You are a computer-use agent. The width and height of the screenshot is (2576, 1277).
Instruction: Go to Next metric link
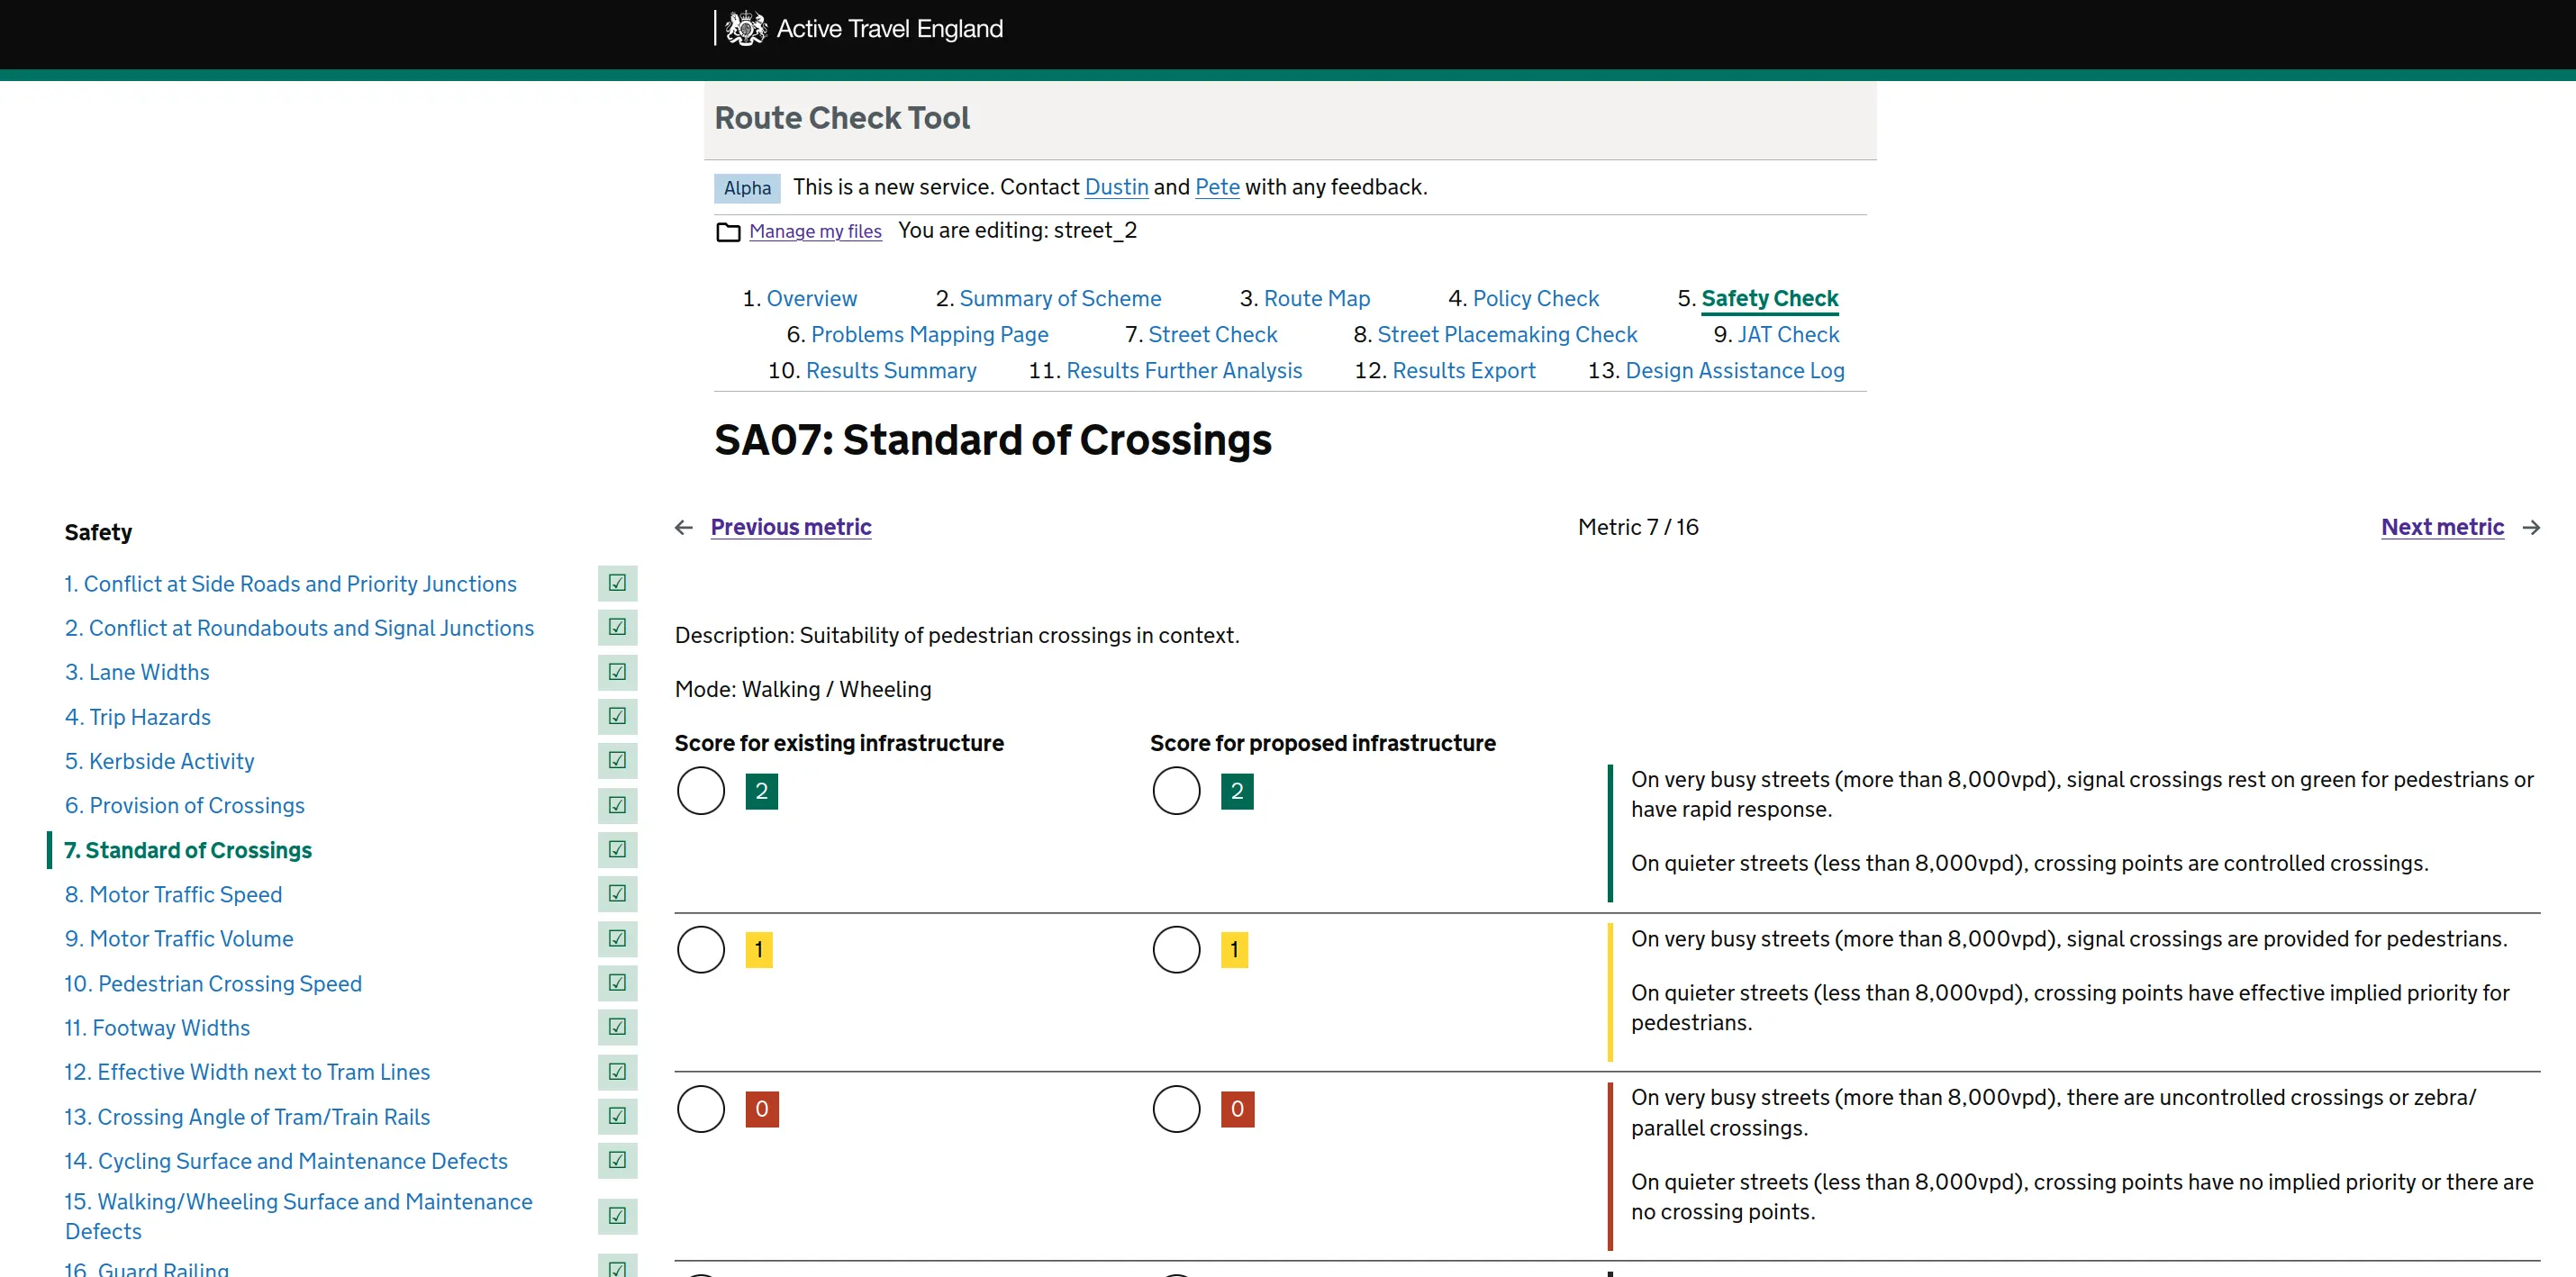pos(2441,527)
